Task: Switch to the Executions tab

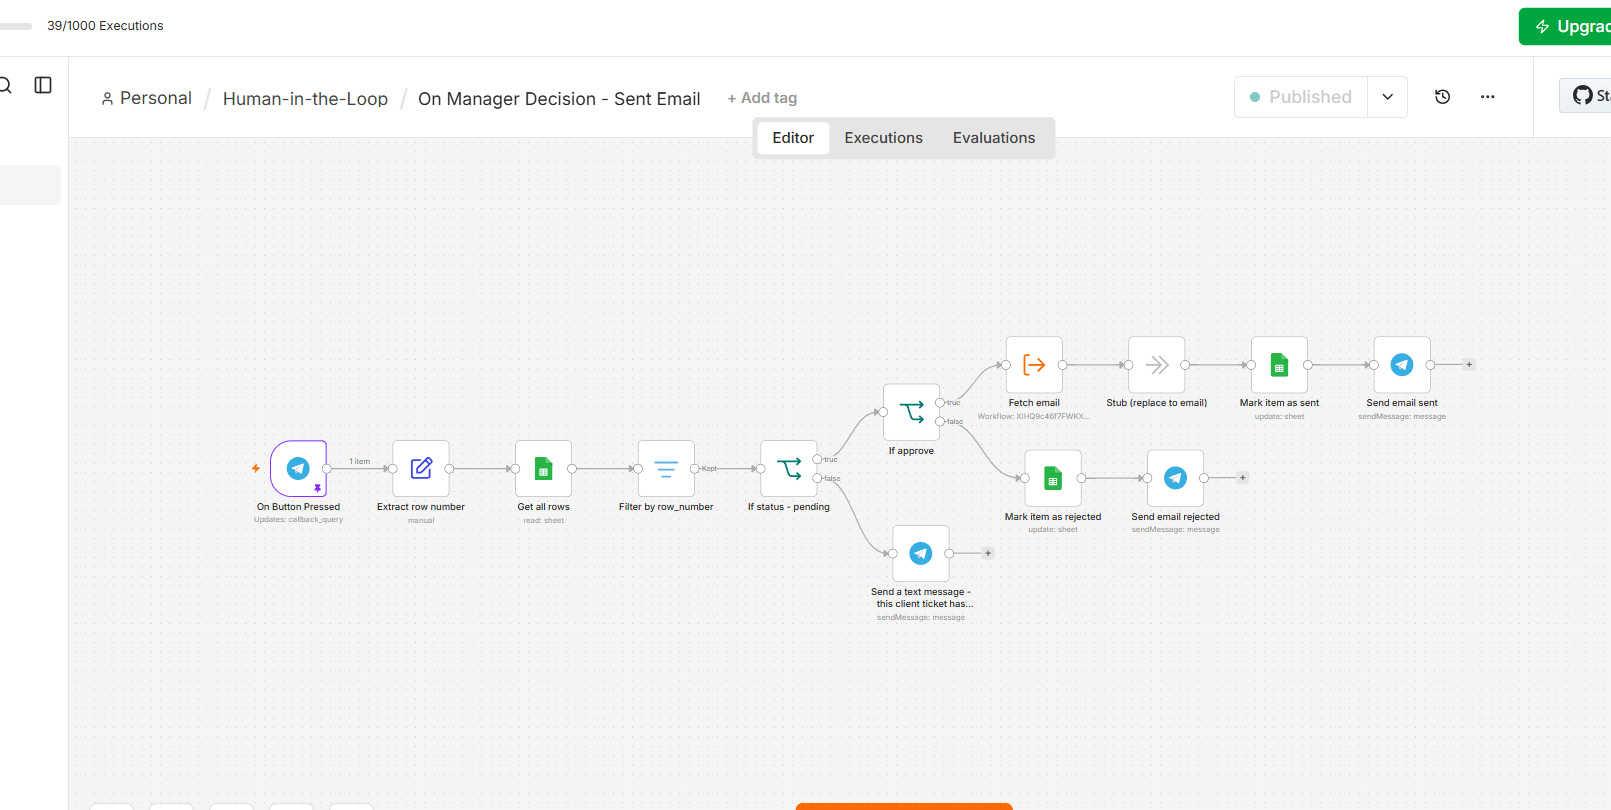Action: click(x=884, y=138)
